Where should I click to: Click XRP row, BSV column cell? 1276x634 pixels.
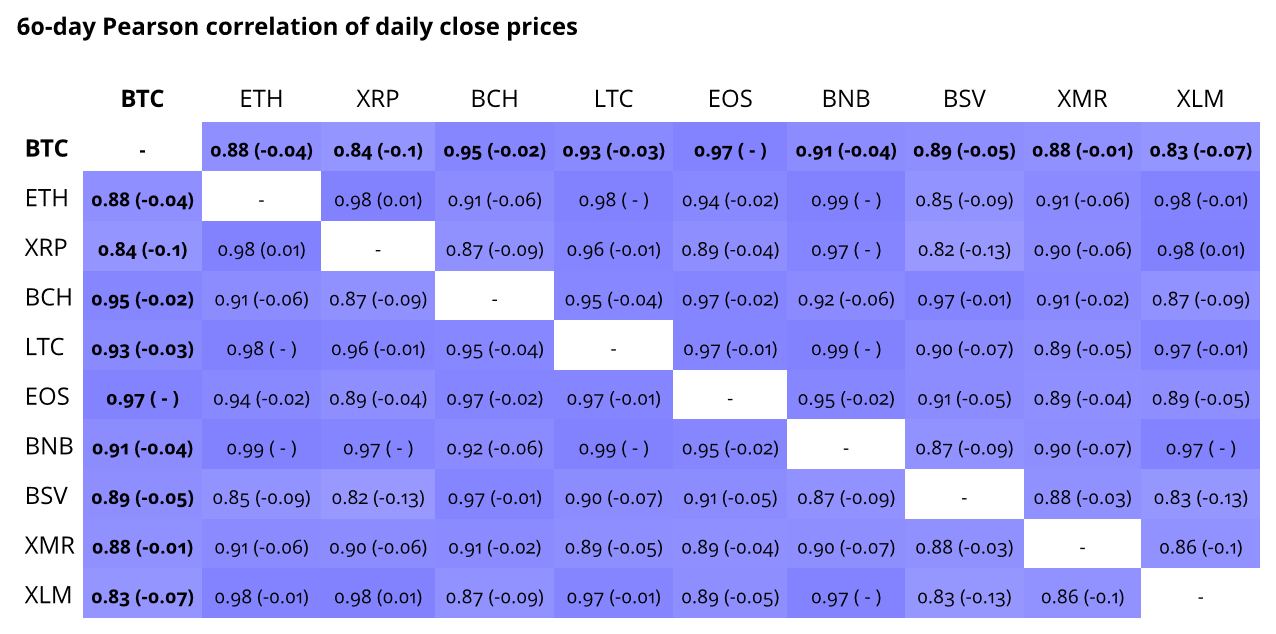pos(964,249)
